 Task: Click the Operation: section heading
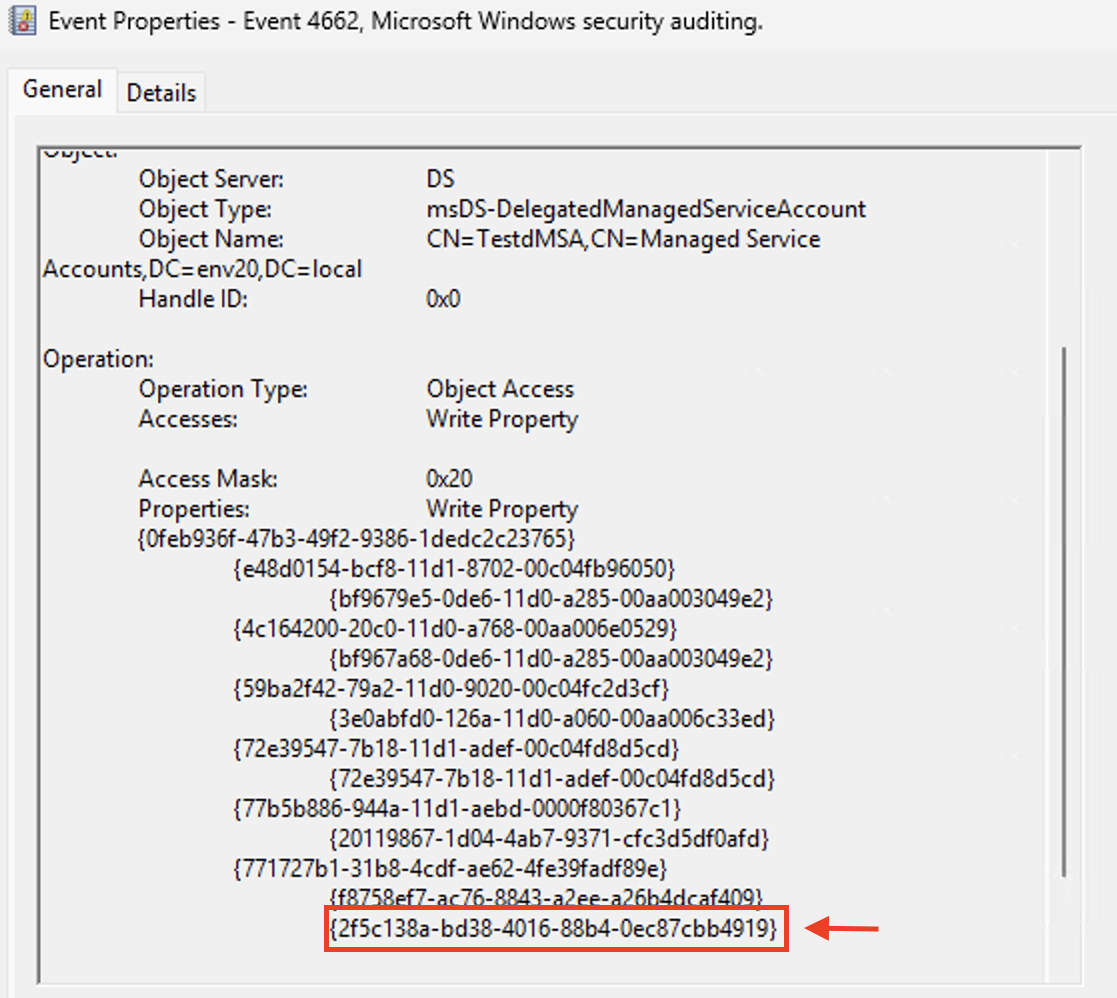98,359
